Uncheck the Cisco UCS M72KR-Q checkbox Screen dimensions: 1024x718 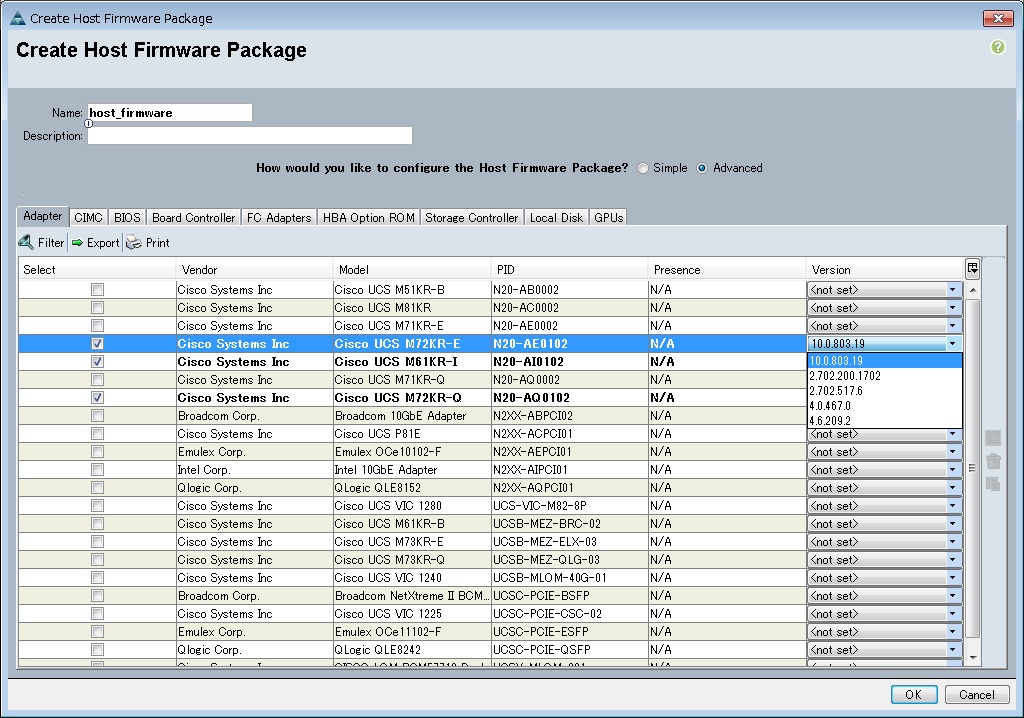point(97,397)
